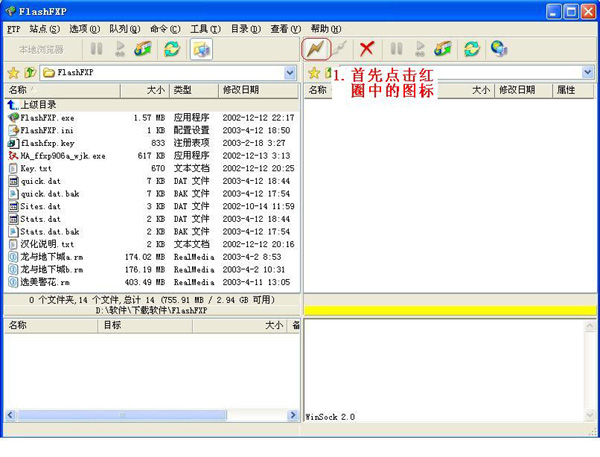Expand the FlashFXP local path dropdown
The image size is (600, 457).
click(291, 72)
